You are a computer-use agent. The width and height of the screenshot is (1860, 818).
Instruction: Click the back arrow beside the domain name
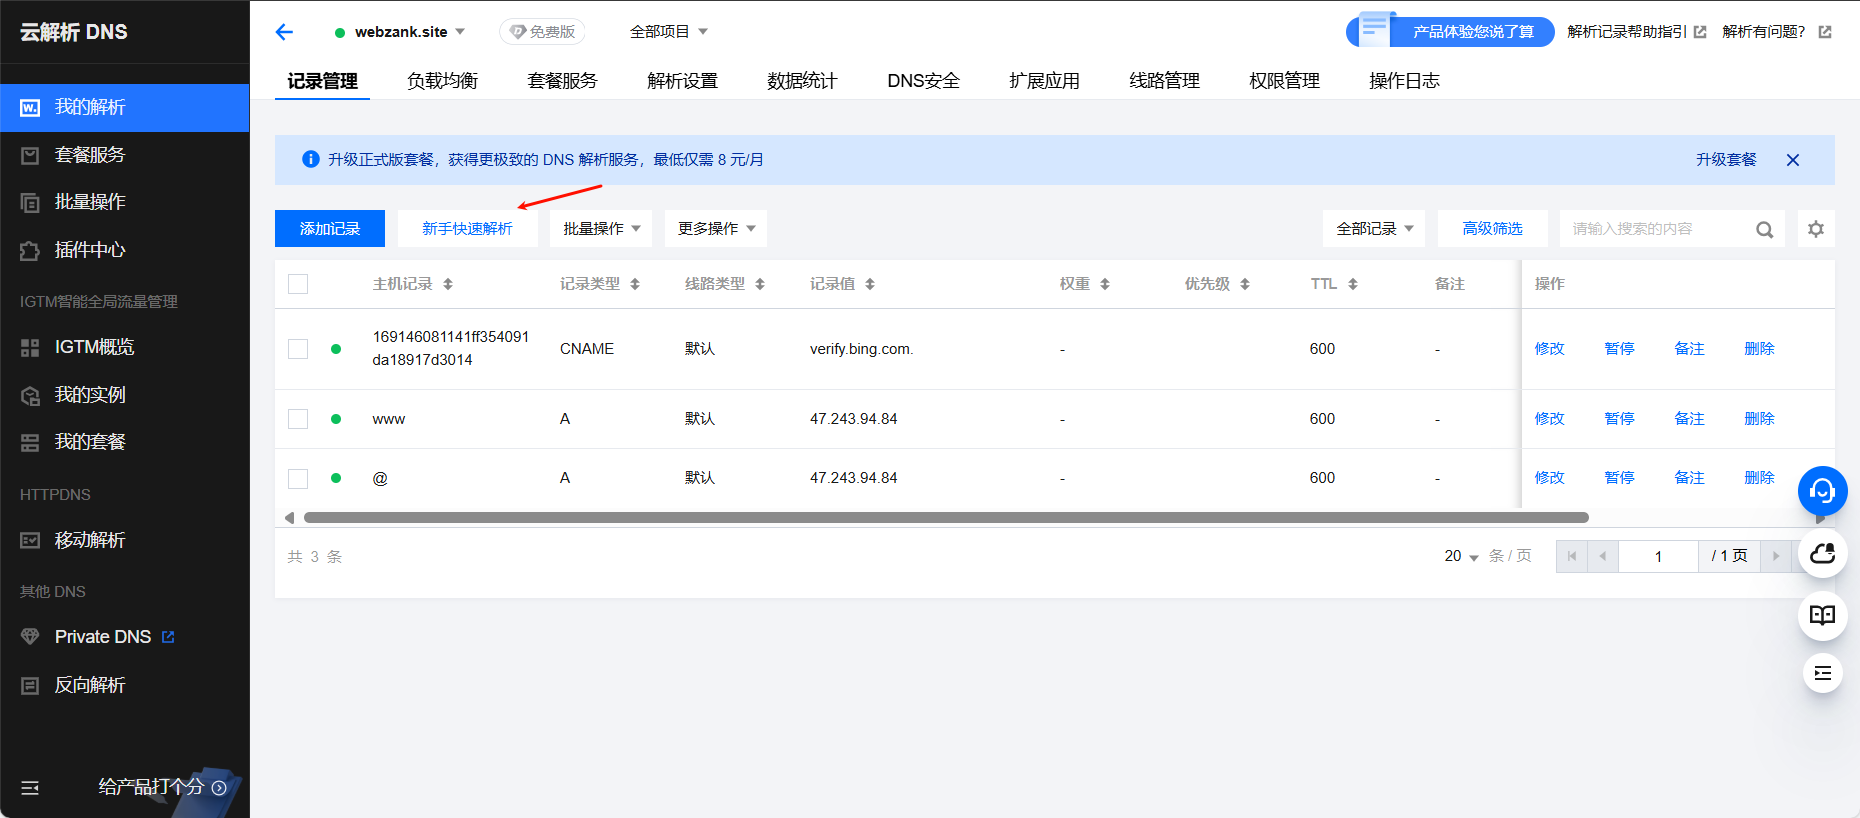284,32
